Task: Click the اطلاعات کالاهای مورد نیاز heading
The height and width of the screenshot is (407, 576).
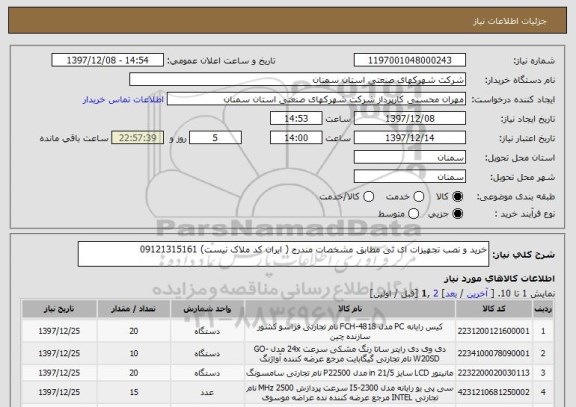Action: coord(499,278)
